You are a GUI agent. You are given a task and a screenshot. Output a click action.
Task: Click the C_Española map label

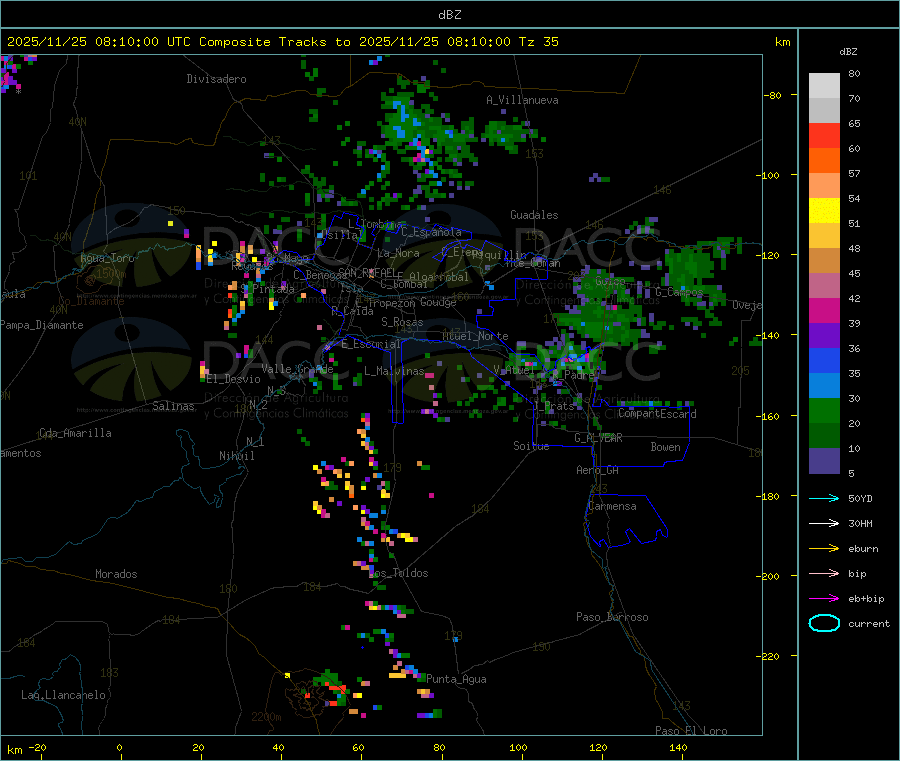coord(431,232)
